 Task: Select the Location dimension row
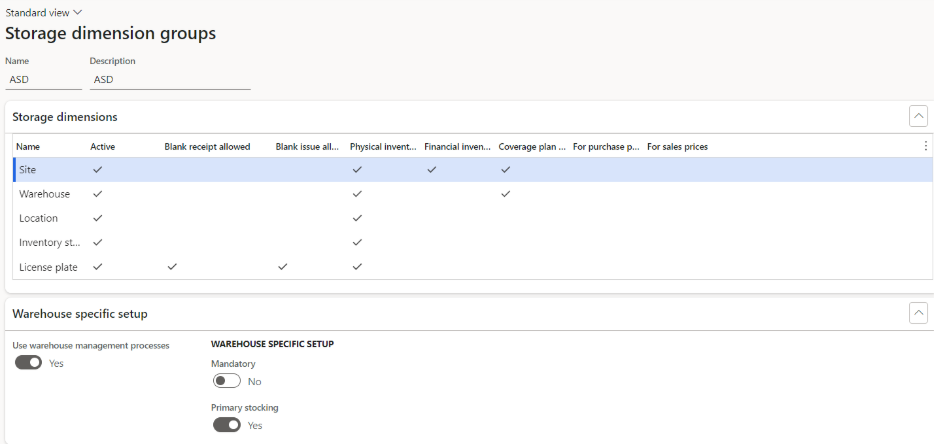39,218
